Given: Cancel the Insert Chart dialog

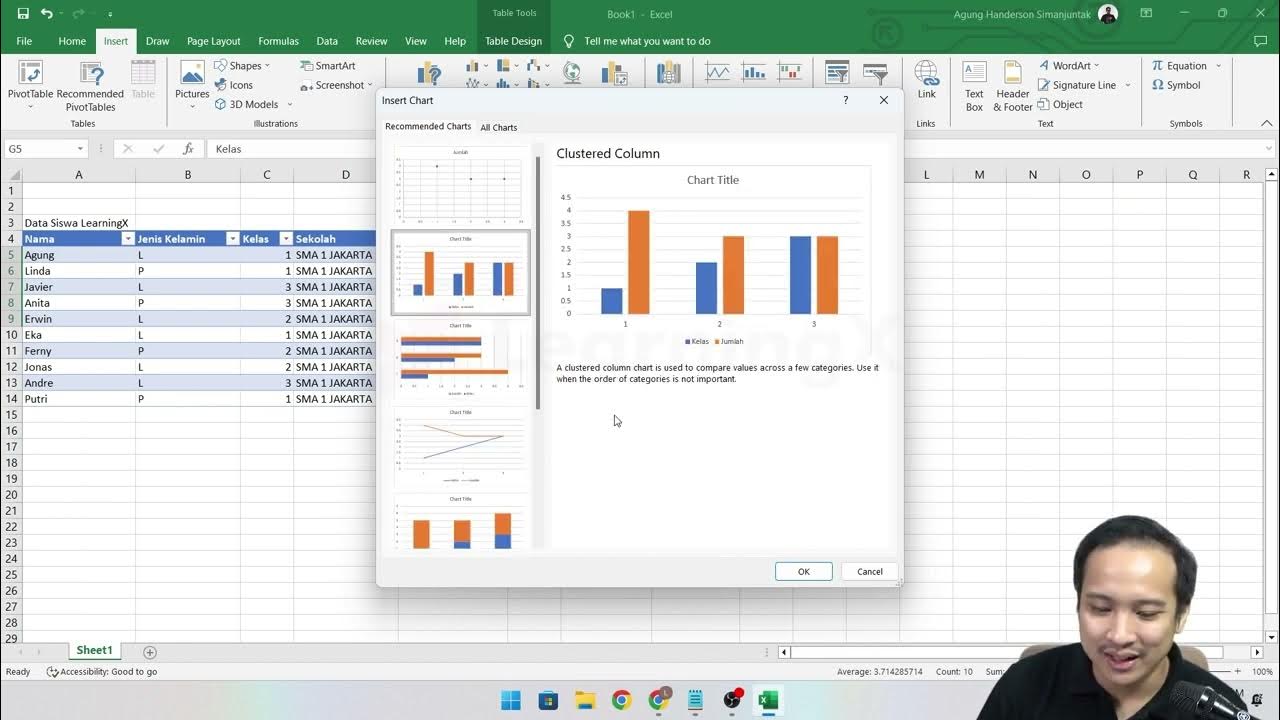Looking at the screenshot, I should [x=870, y=571].
